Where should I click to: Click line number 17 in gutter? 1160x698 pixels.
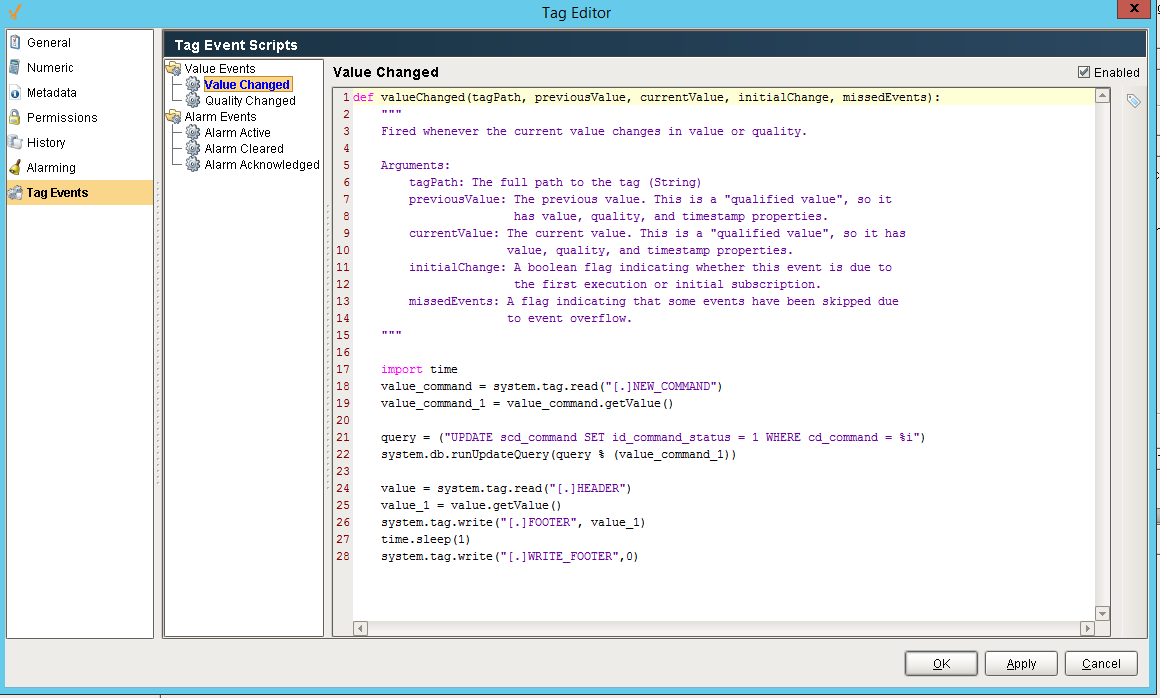pos(343,369)
